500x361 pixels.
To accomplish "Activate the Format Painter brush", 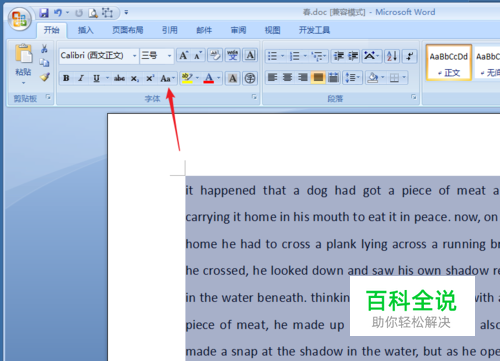I will [44, 77].
